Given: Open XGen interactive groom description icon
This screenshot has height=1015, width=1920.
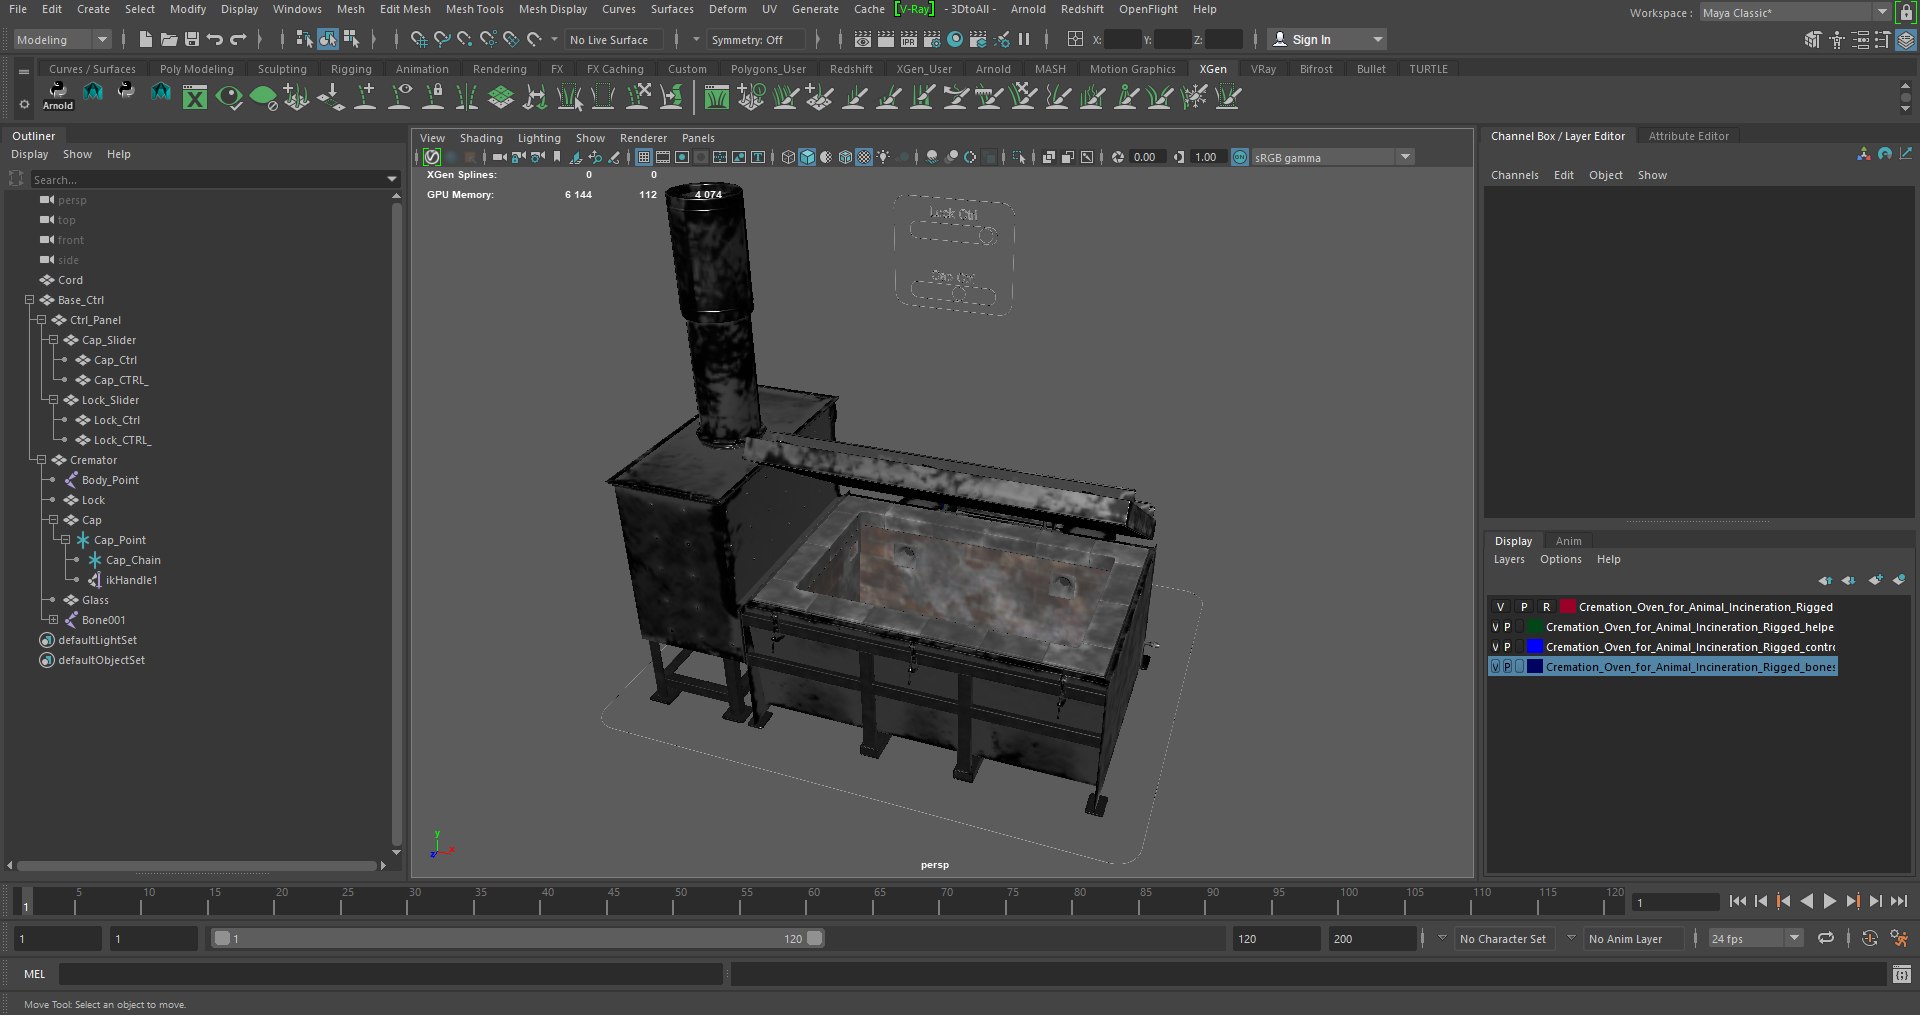Looking at the screenshot, I should point(716,97).
